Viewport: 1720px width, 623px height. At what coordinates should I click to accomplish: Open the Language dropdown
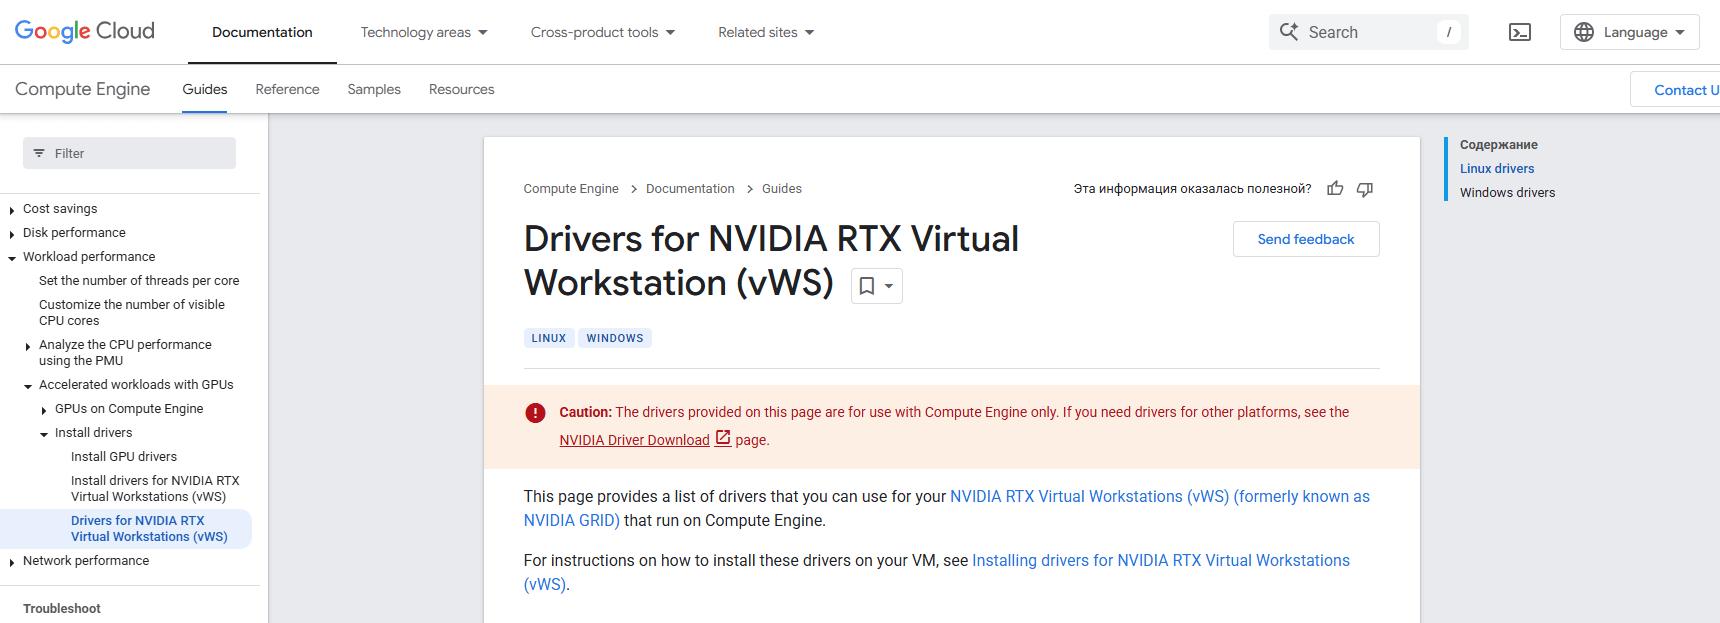1630,32
